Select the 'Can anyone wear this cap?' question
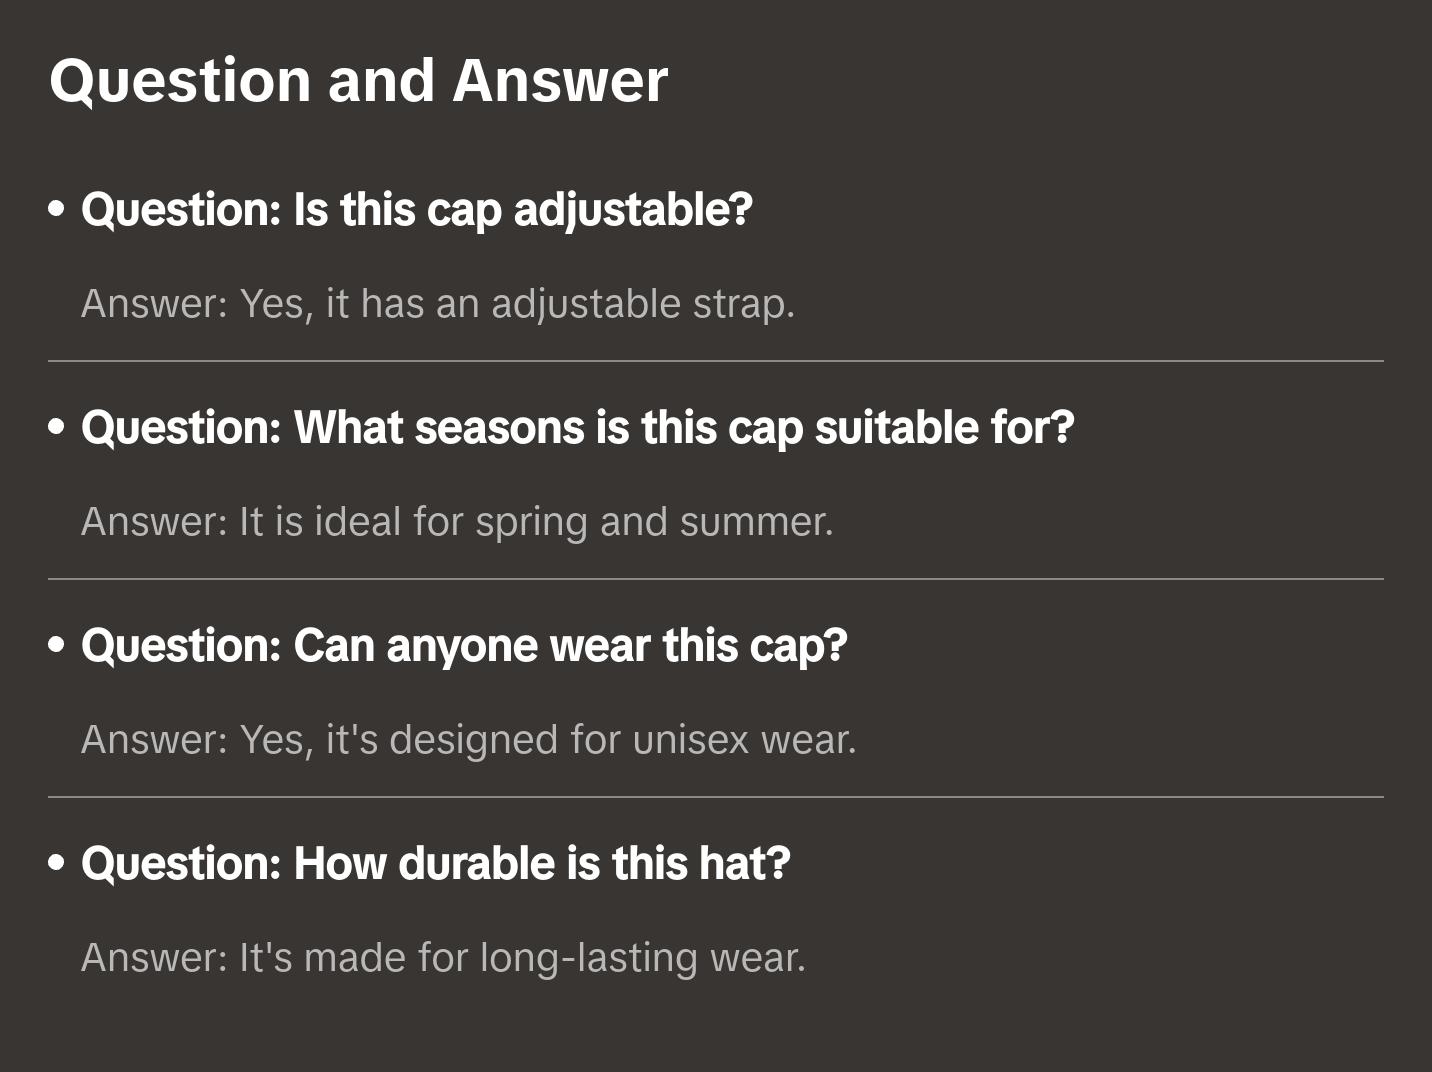The image size is (1432, 1072). click(464, 646)
